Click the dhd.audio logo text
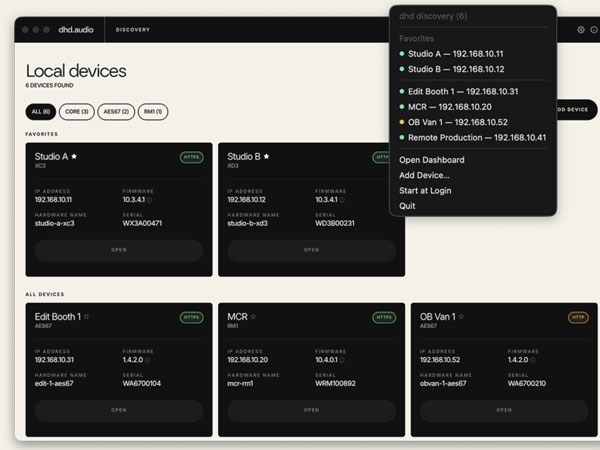The image size is (600, 450). coord(76,29)
